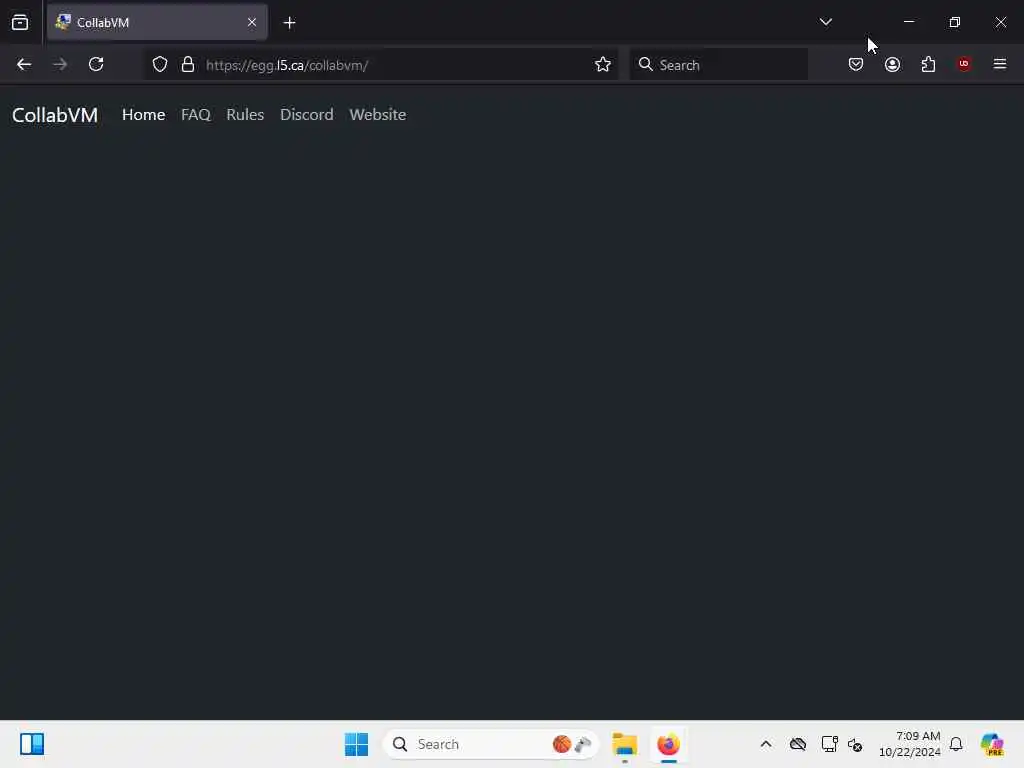Bookmark this page with the star

click(603, 64)
